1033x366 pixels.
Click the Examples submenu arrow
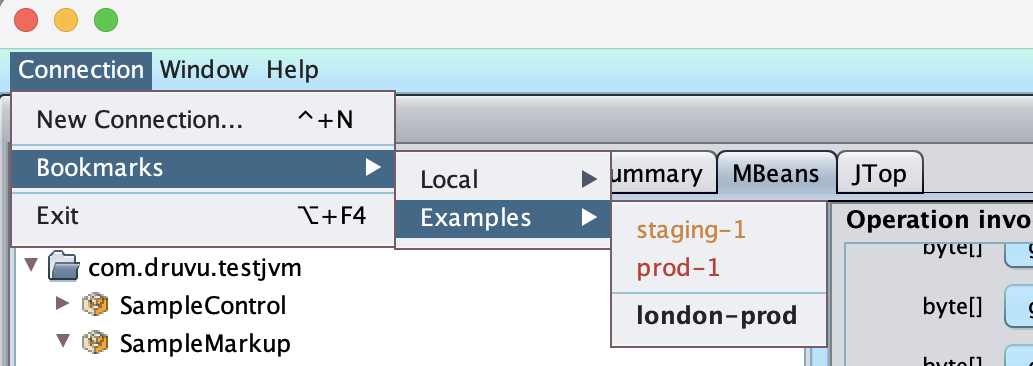click(589, 217)
